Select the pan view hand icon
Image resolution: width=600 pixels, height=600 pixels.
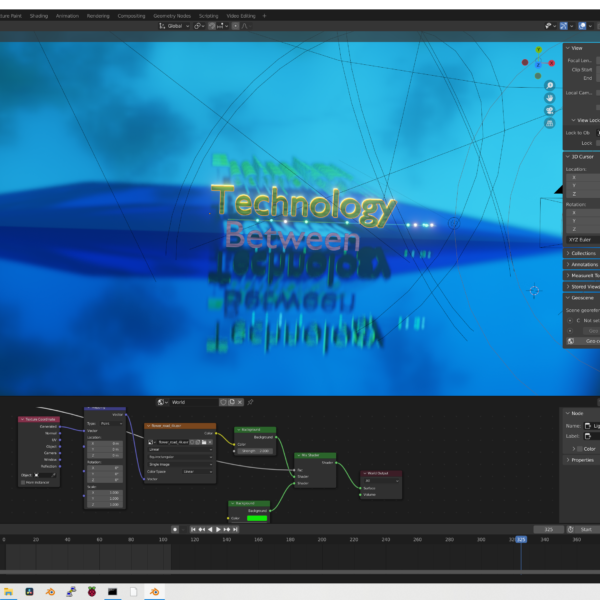550,98
